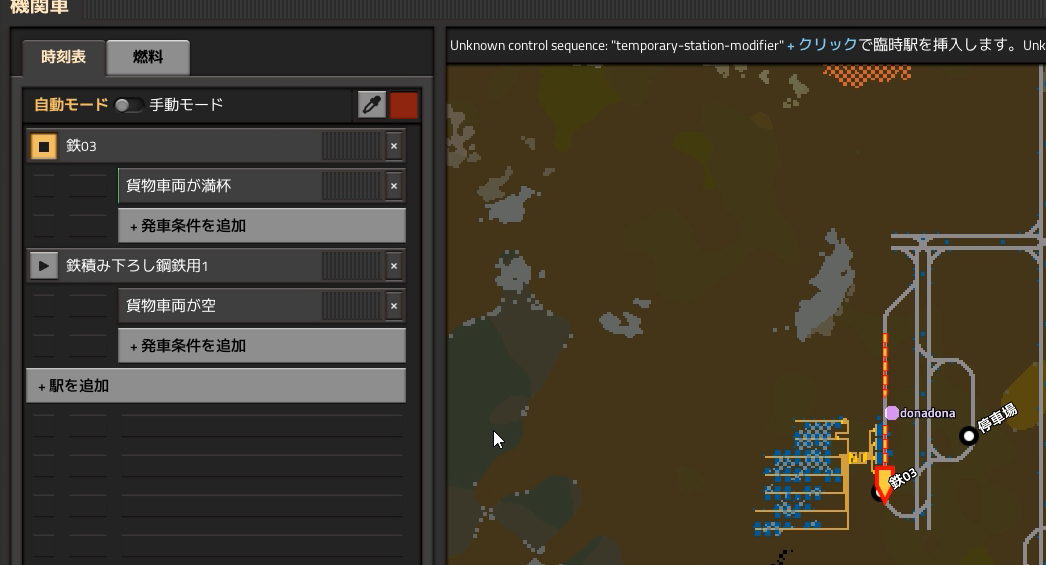Click the クリック link text in the map hint
Screen dimensions: 1046x565
coord(827,45)
